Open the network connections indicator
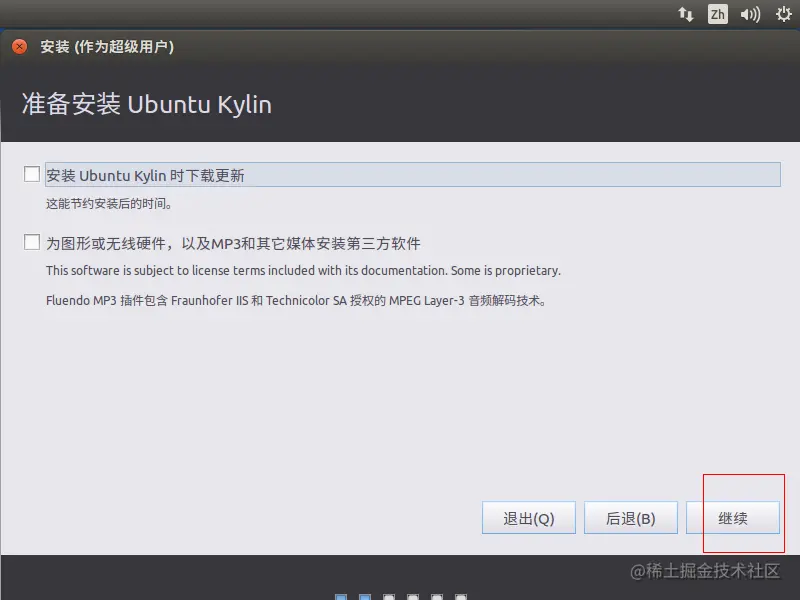The image size is (800, 600). pos(686,14)
